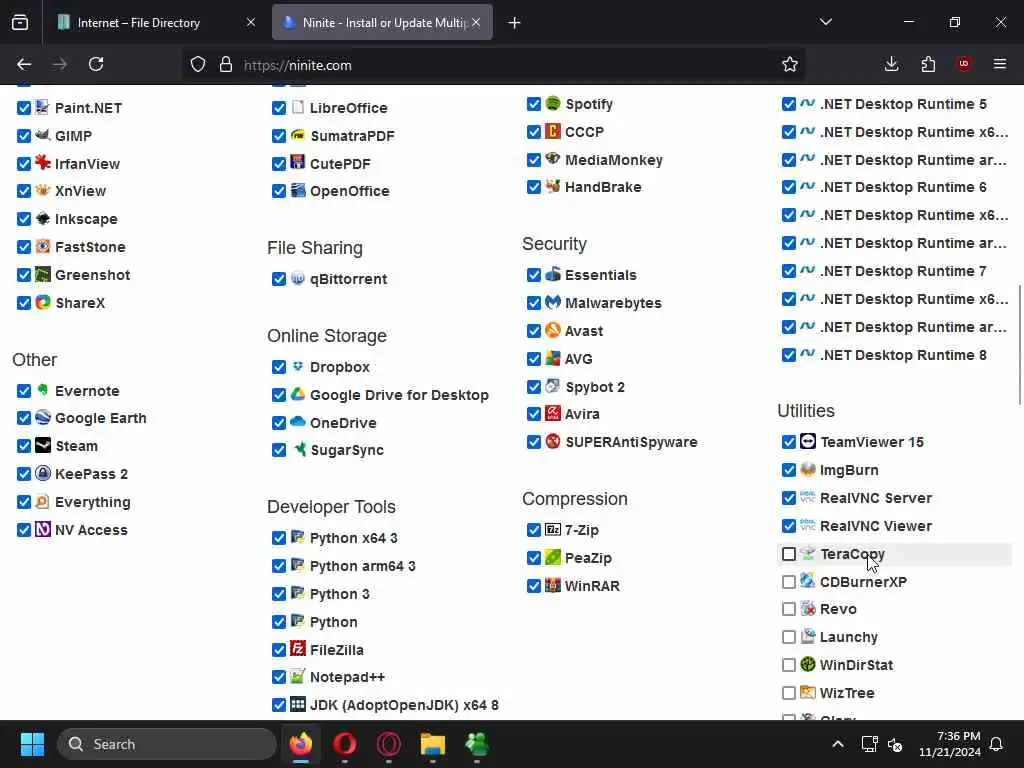The image size is (1024, 768).
Task: Show hidden system tray icons chevron
Action: click(x=838, y=744)
